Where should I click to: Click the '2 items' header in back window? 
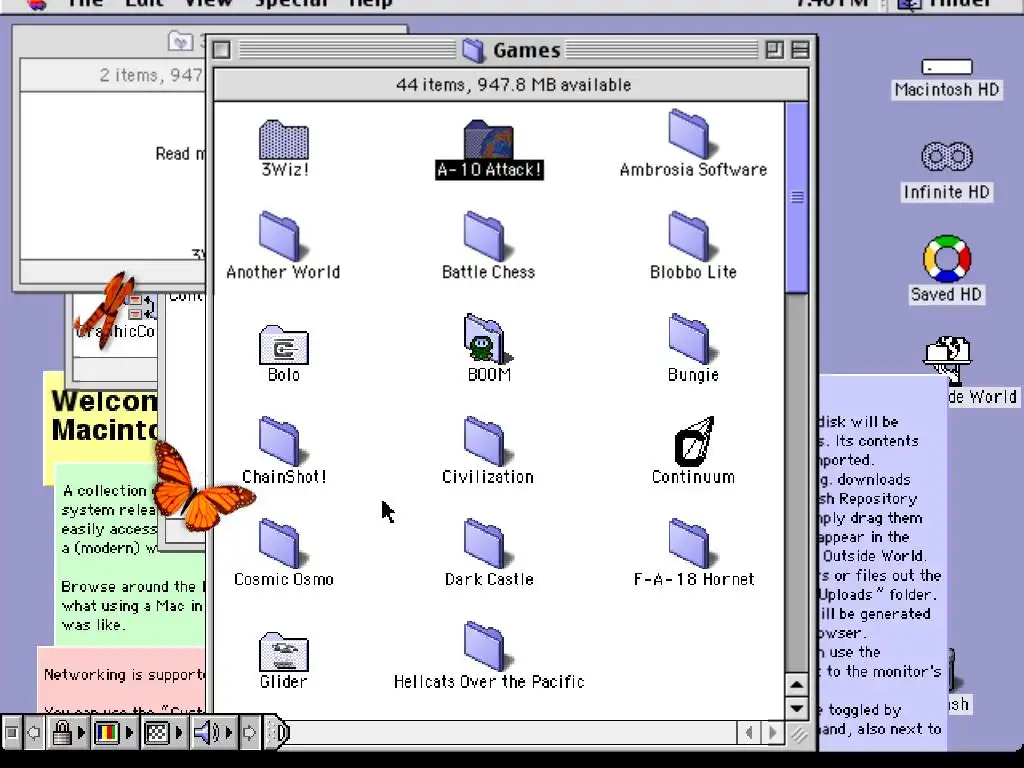(150, 76)
